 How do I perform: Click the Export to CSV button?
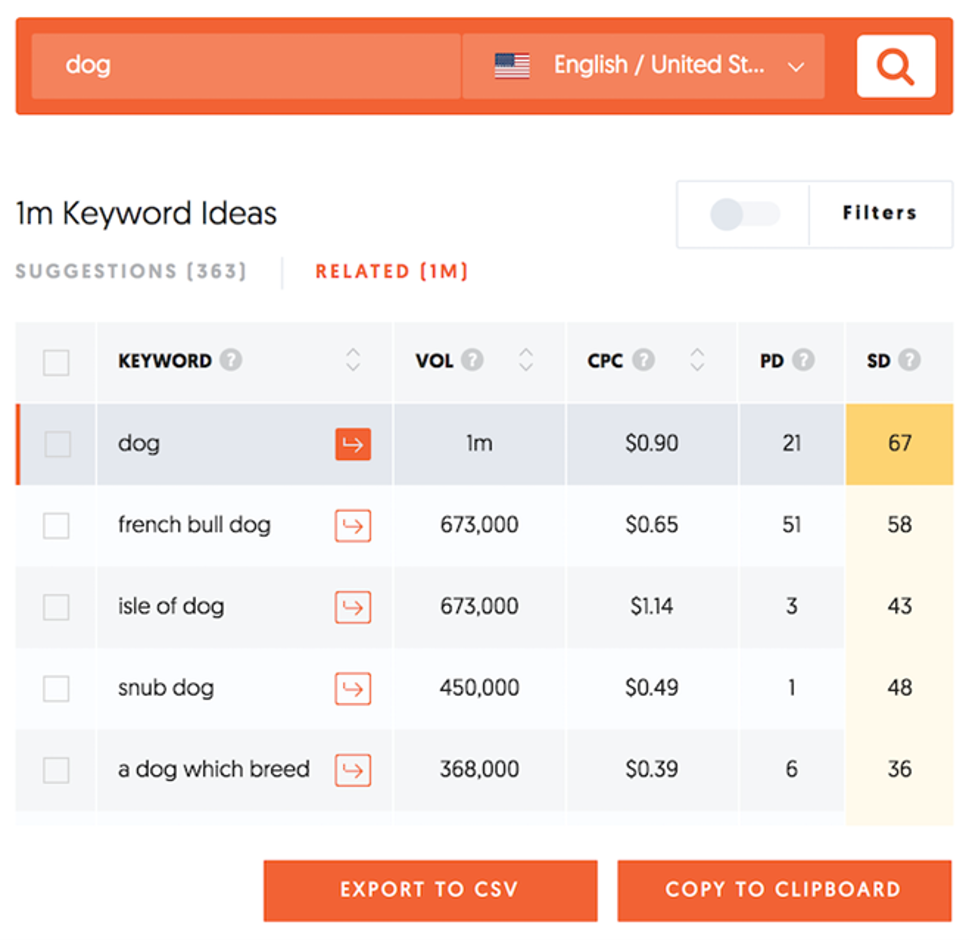430,890
